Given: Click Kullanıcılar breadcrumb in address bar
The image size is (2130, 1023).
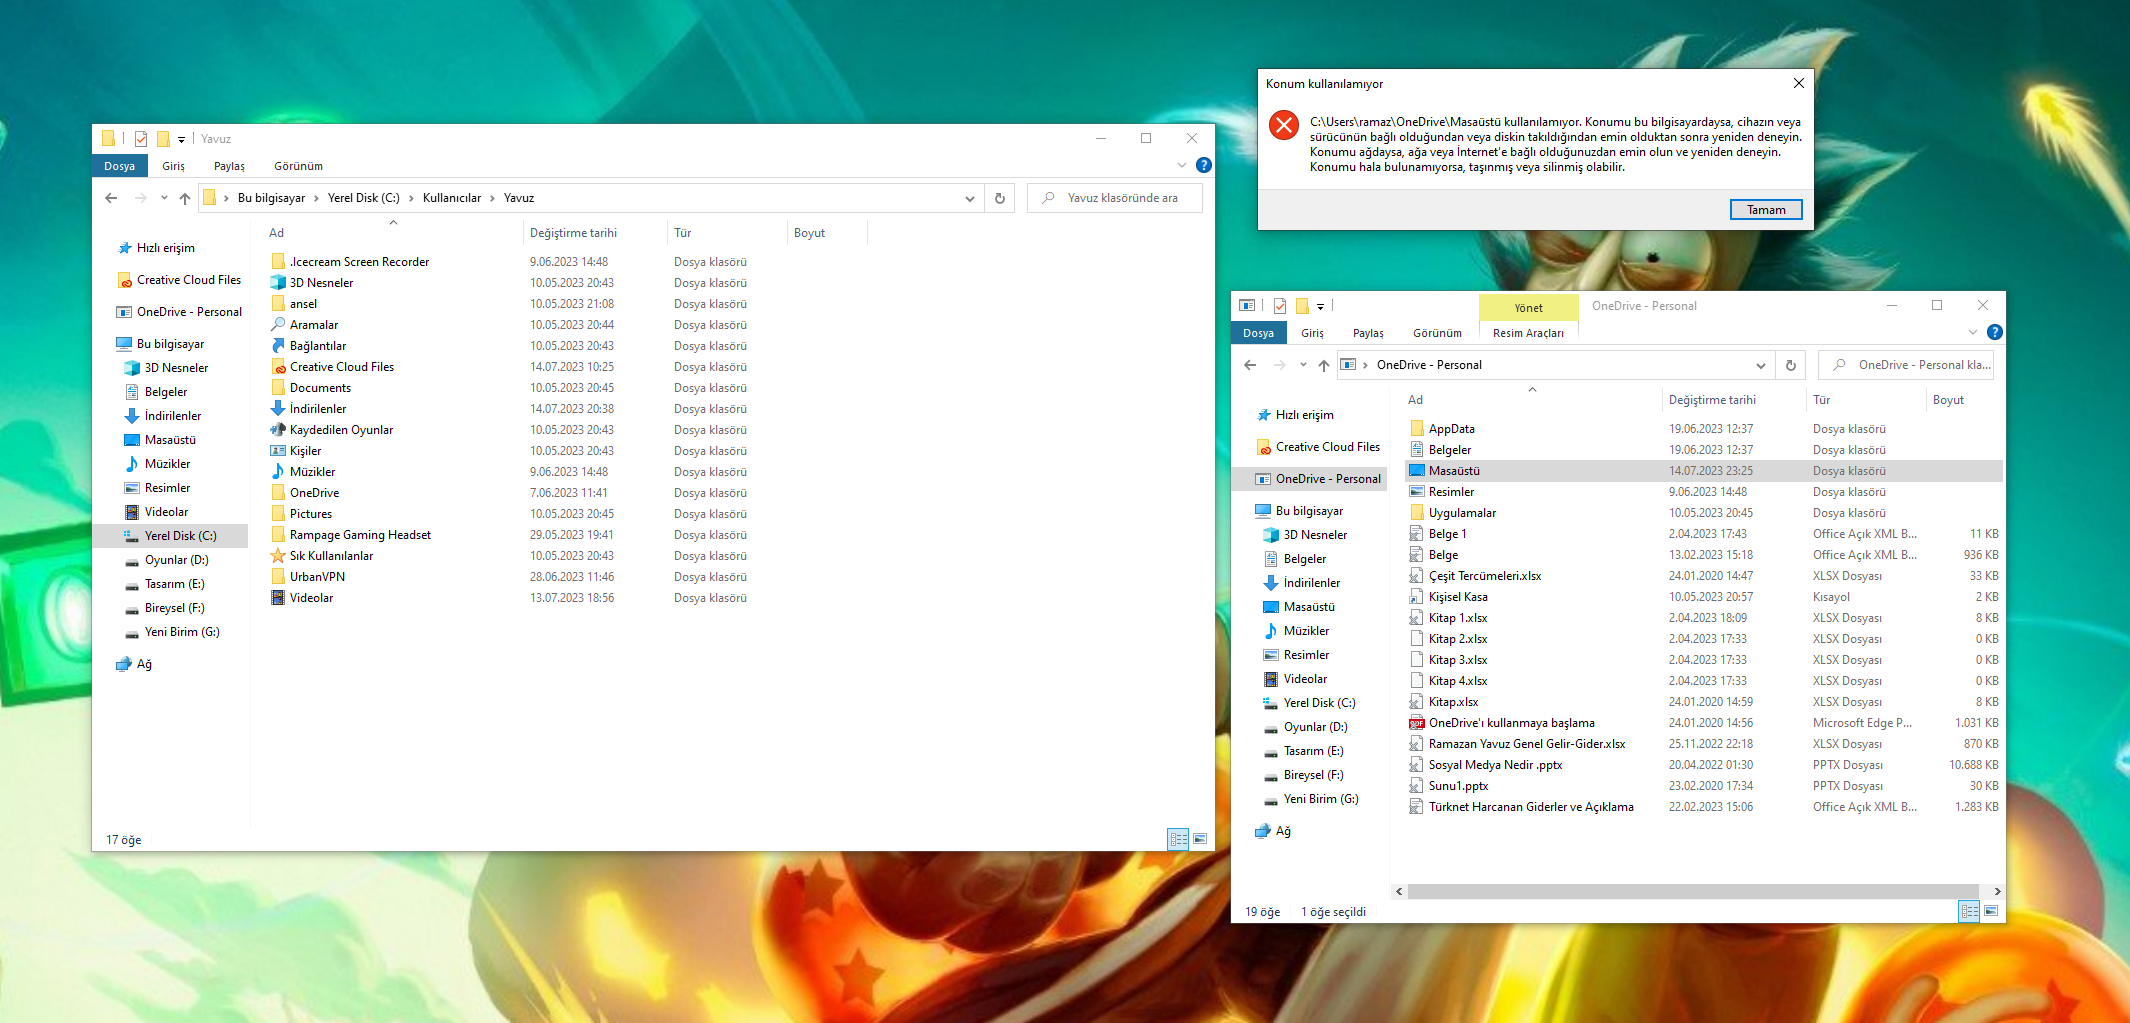Looking at the screenshot, I should point(452,198).
